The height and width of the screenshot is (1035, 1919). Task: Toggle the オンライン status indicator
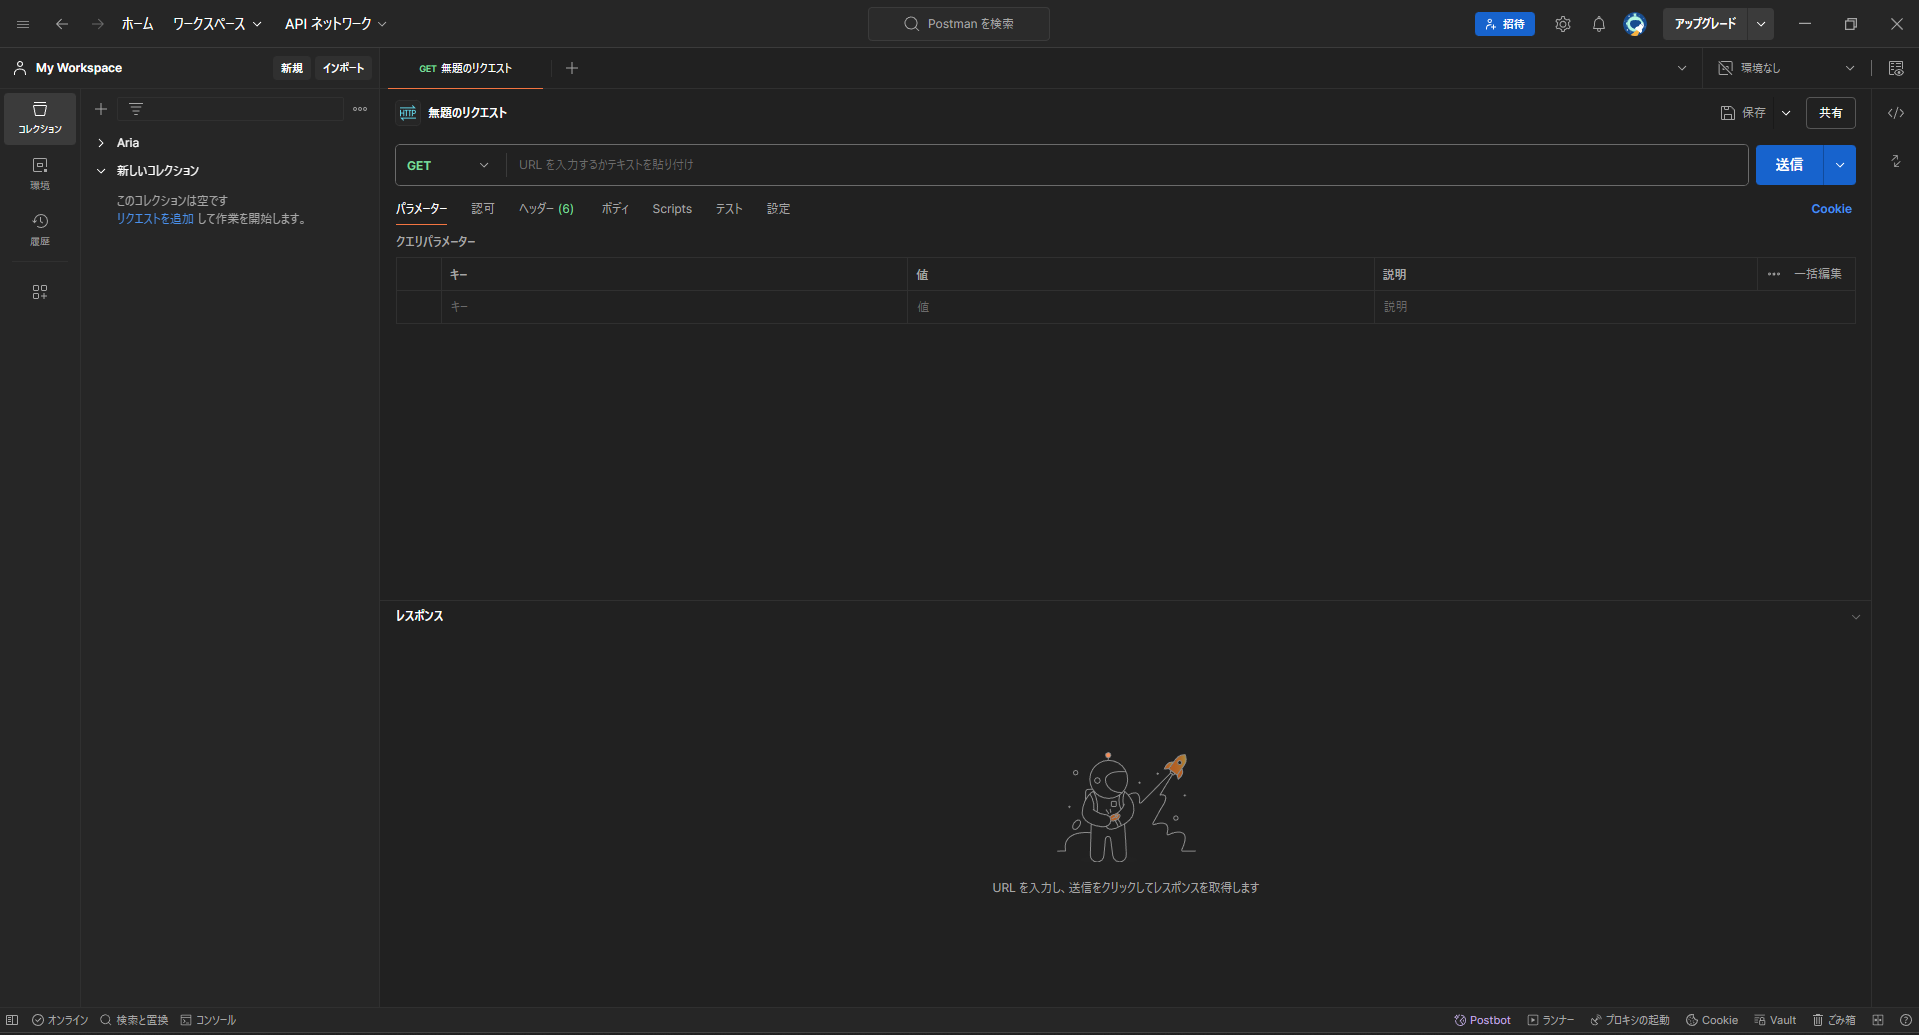tap(59, 1019)
